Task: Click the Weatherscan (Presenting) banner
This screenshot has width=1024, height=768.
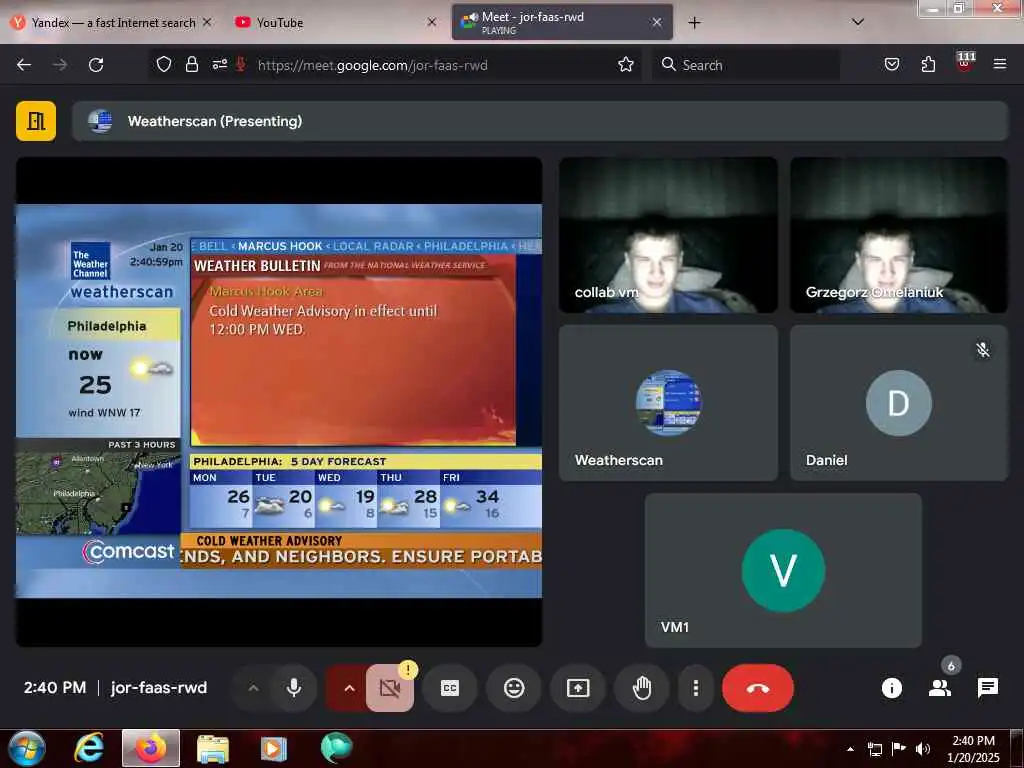Action: pyautogui.click(x=539, y=121)
